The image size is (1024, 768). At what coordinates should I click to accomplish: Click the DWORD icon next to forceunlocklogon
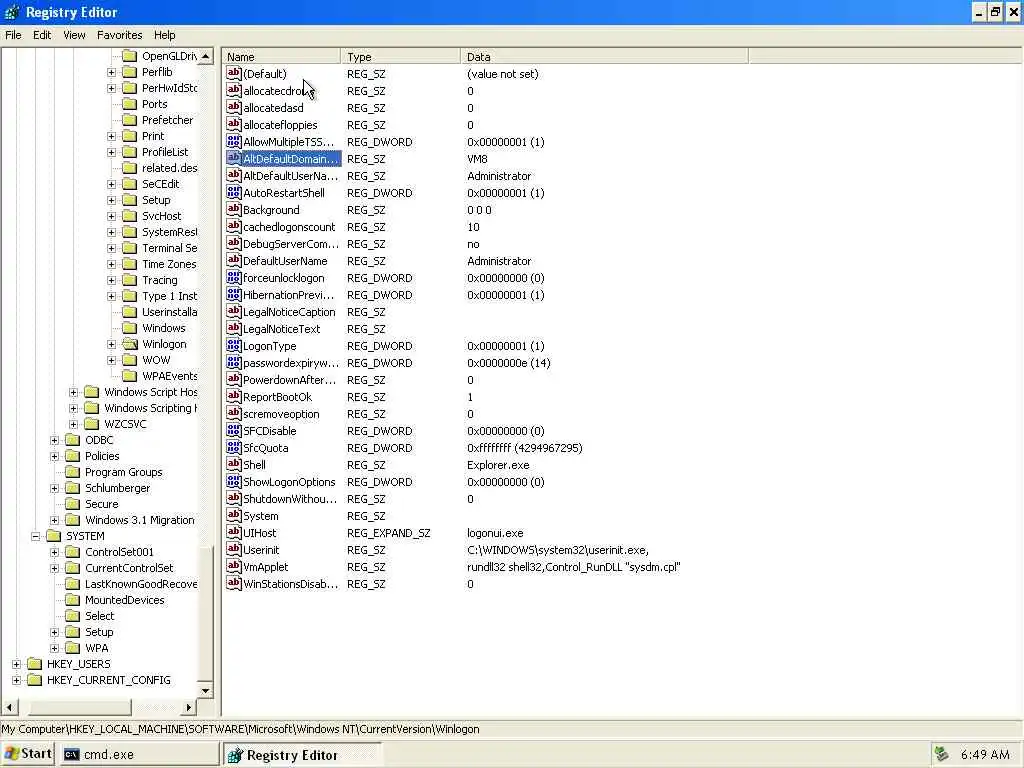click(234, 277)
